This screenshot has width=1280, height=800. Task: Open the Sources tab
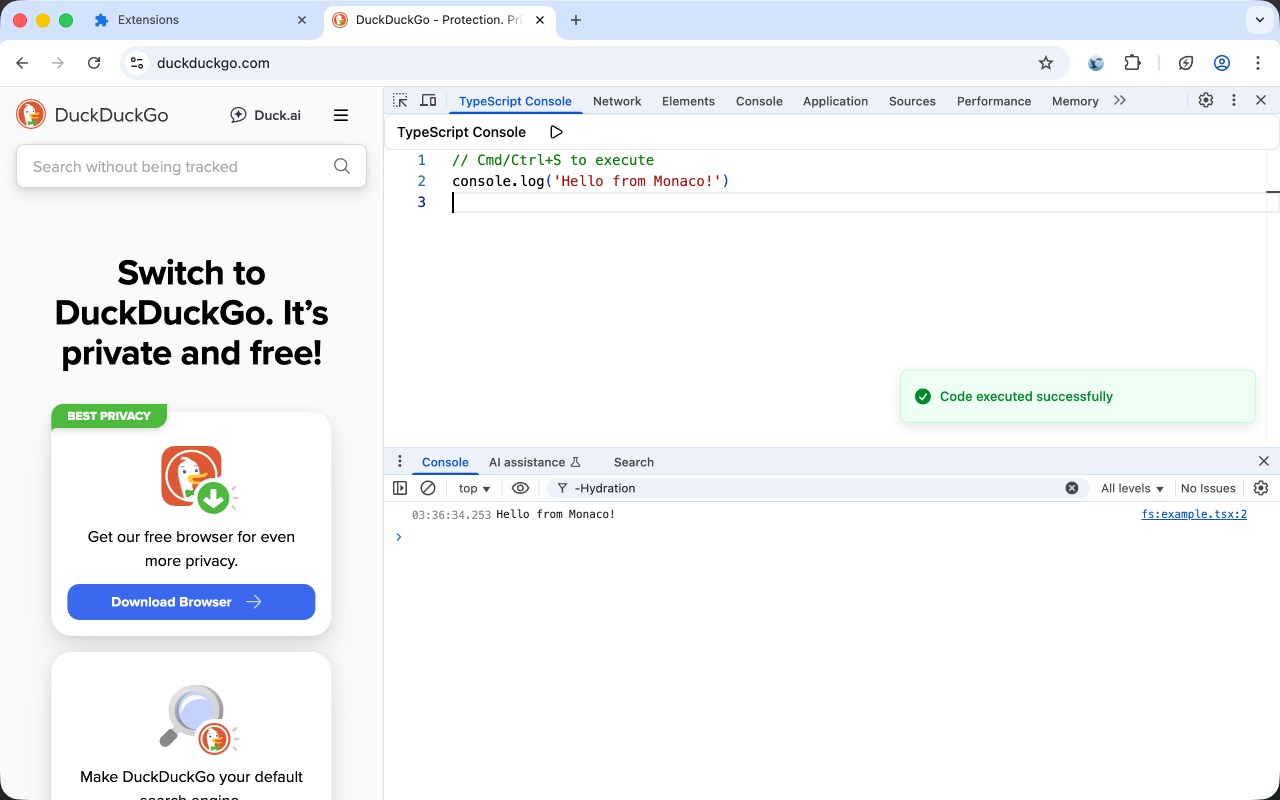(912, 101)
